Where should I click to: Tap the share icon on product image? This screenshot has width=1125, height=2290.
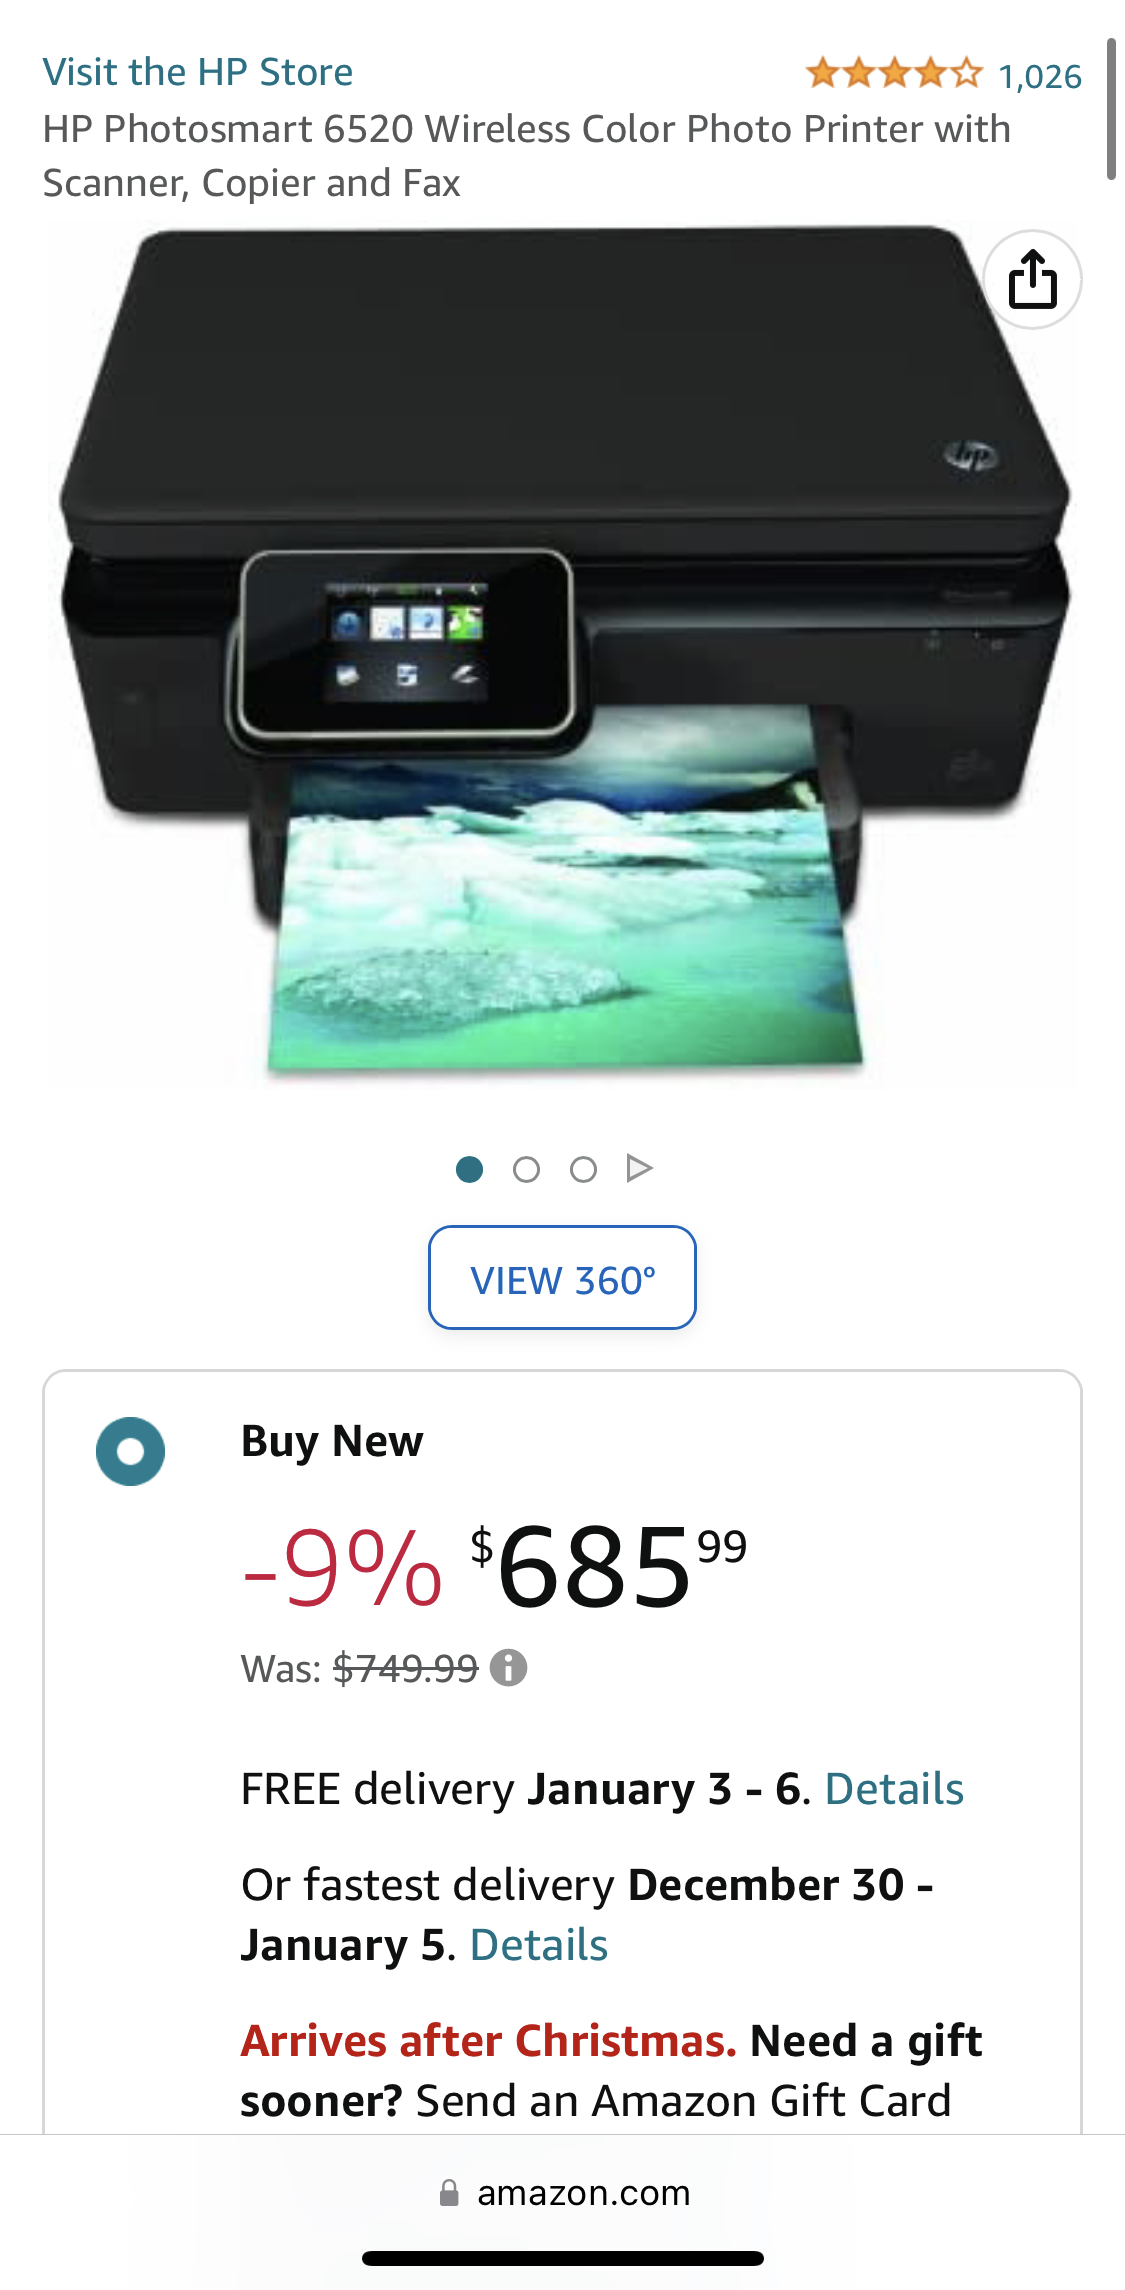pos(1032,280)
